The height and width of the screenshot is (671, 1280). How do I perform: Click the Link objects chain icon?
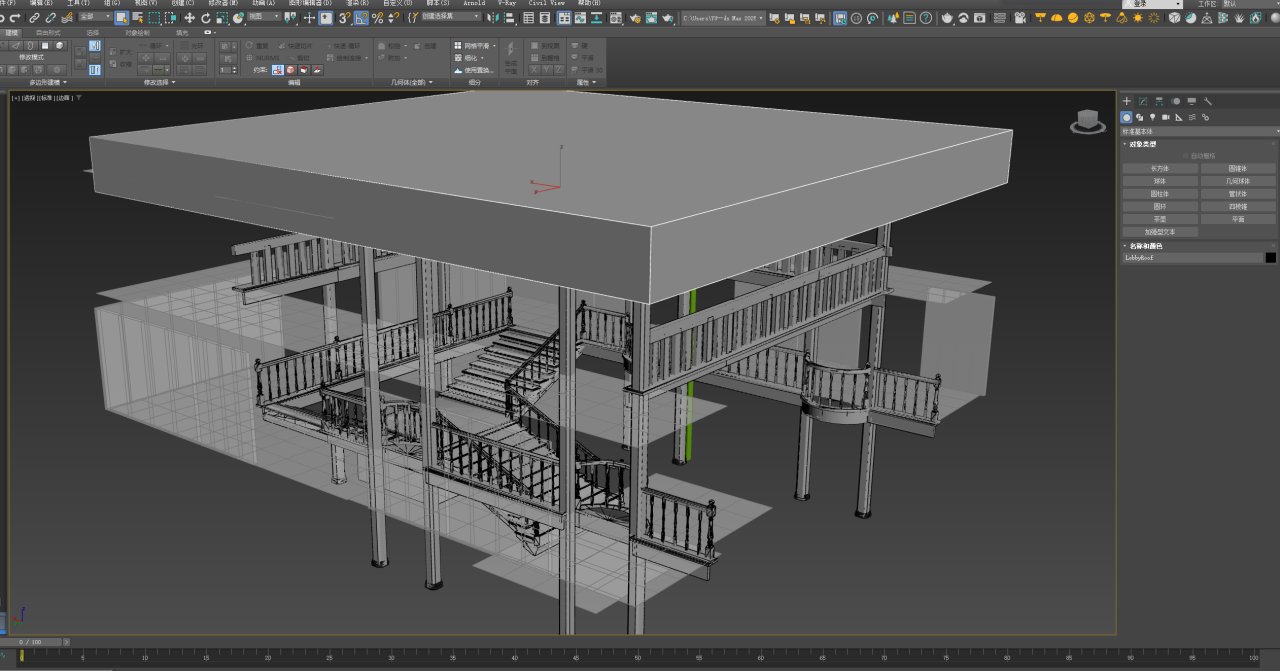[x=35, y=18]
